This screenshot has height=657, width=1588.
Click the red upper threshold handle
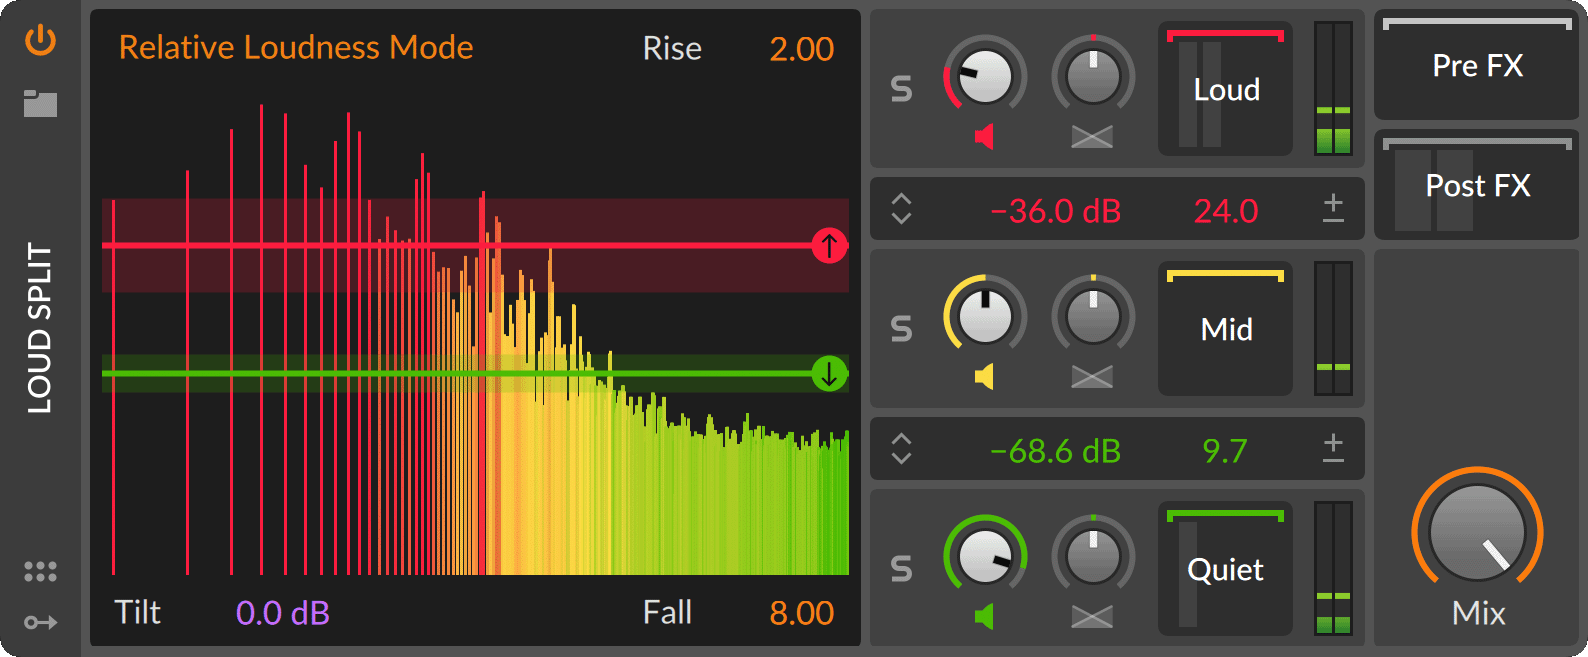[829, 245]
